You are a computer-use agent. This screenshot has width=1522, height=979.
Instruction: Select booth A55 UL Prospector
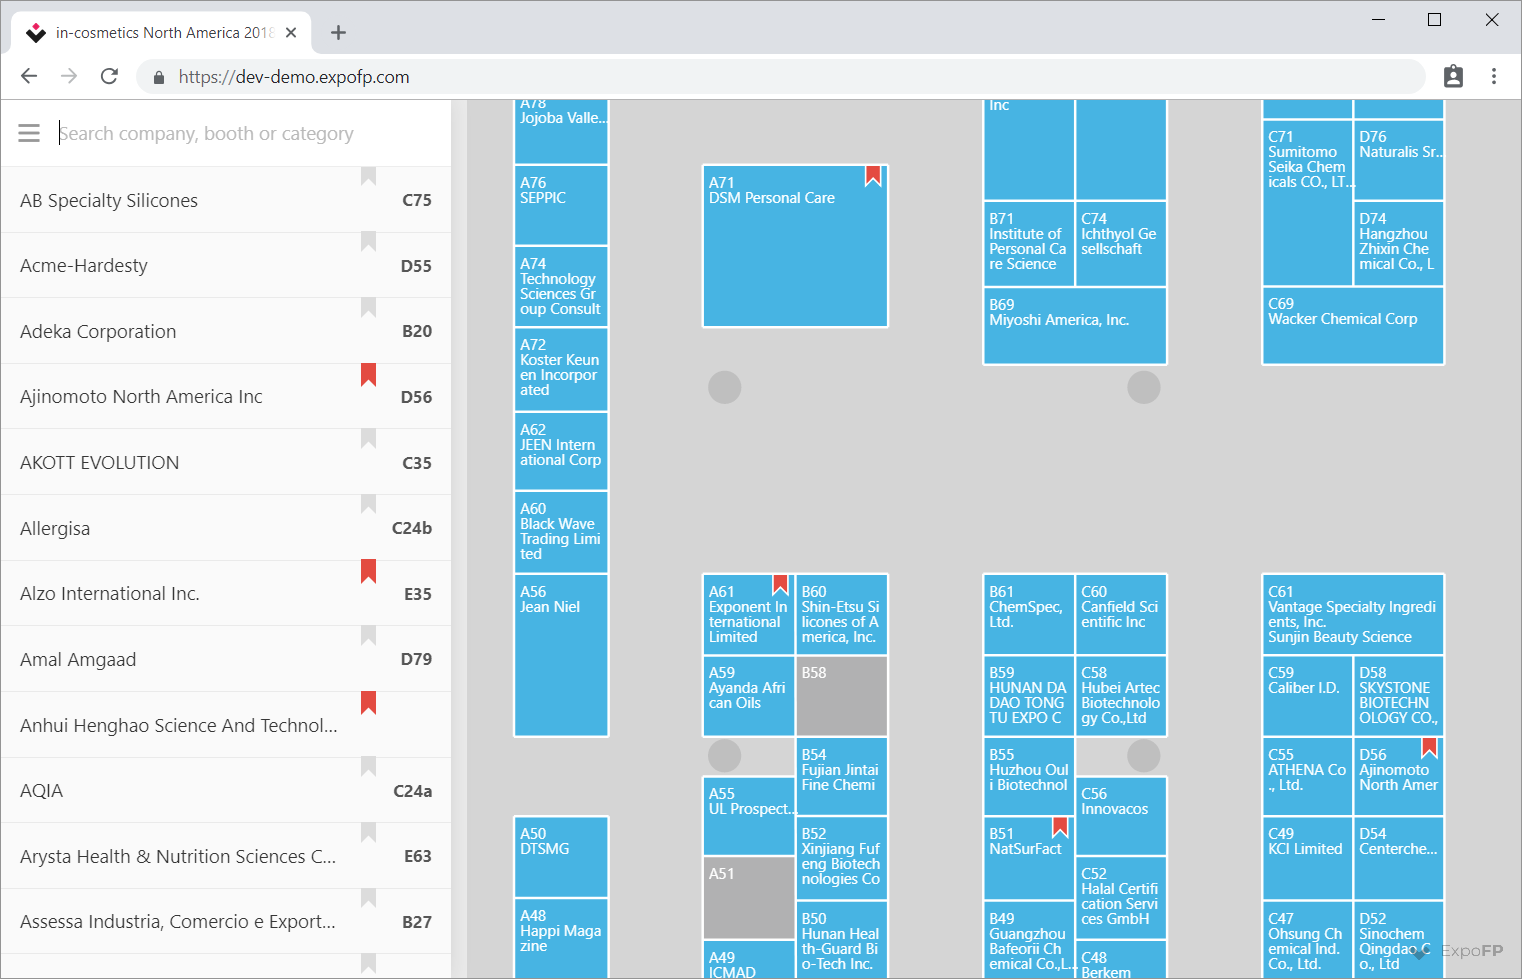(x=749, y=816)
